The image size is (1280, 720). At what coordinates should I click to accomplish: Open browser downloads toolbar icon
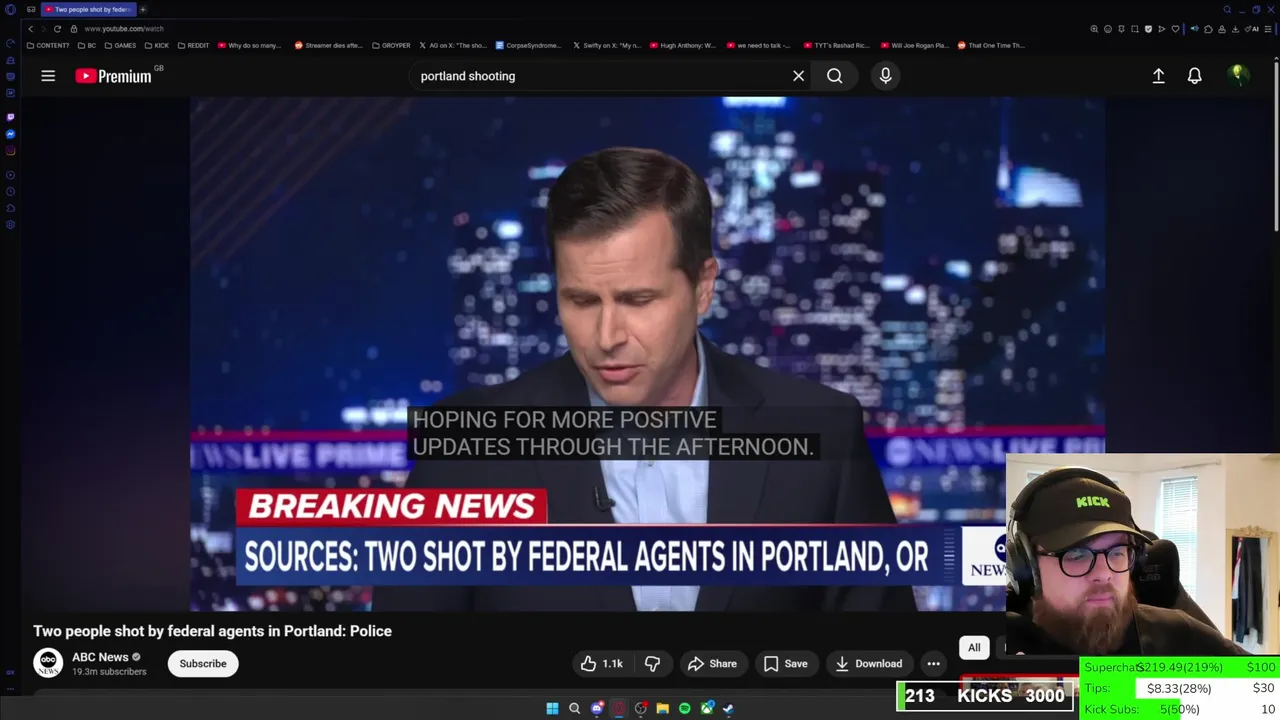(x=1235, y=29)
